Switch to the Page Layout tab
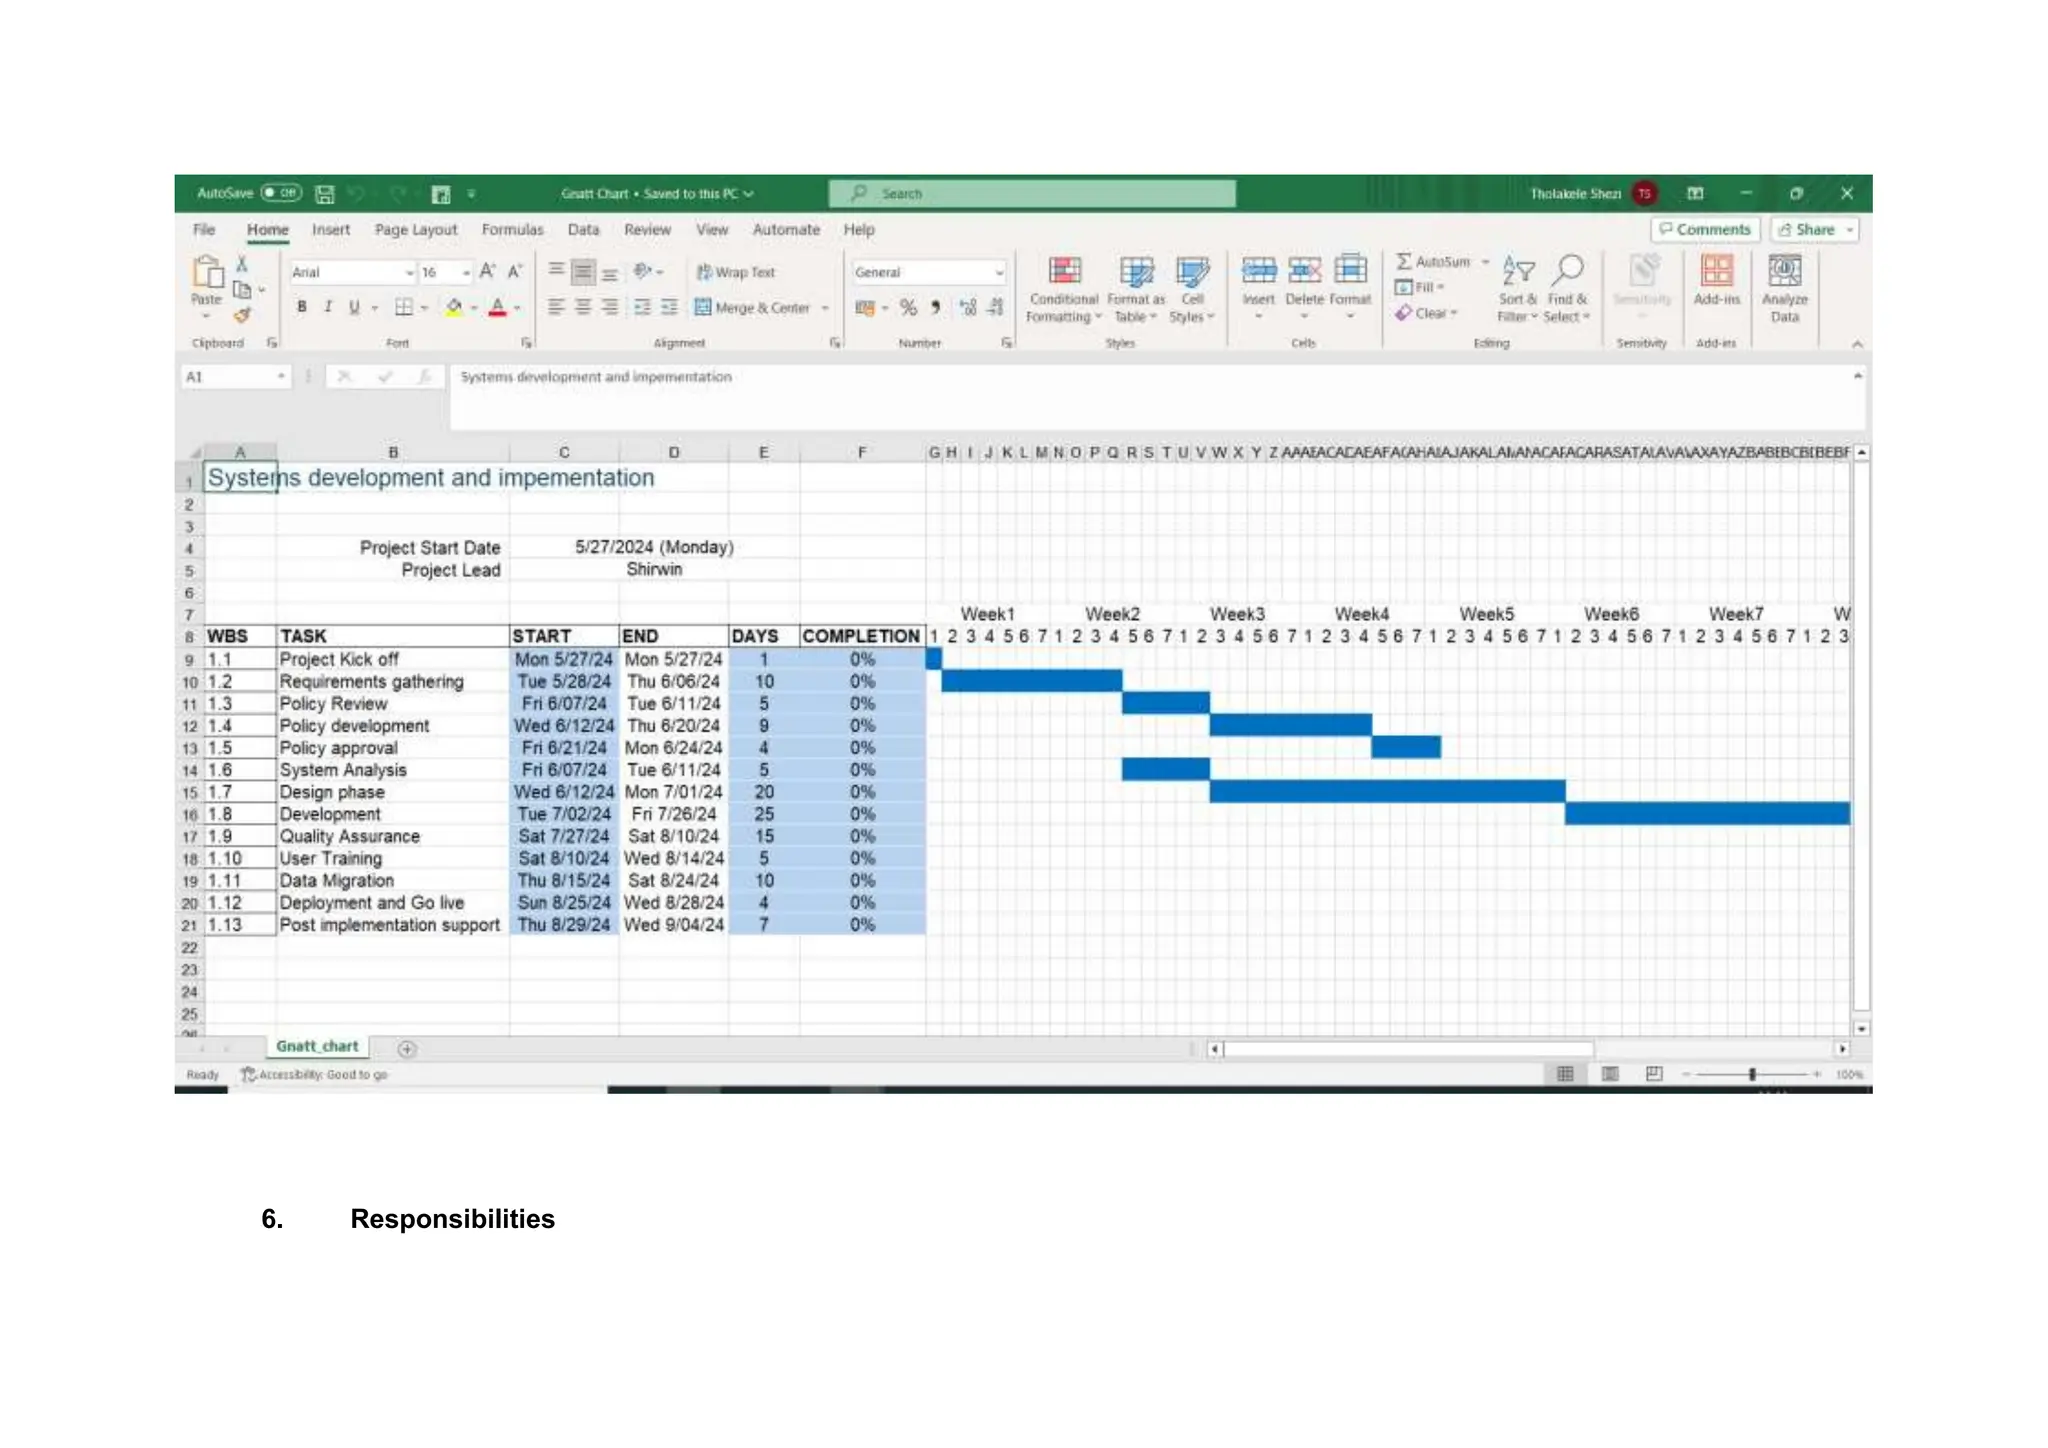This screenshot has width=2048, height=1448. click(416, 230)
